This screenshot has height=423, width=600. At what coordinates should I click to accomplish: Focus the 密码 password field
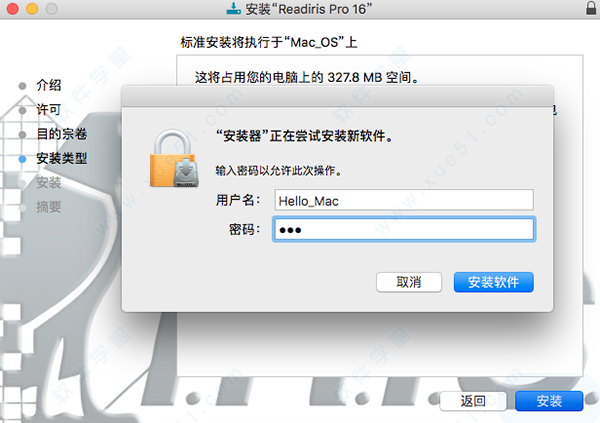pyautogui.click(x=404, y=229)
